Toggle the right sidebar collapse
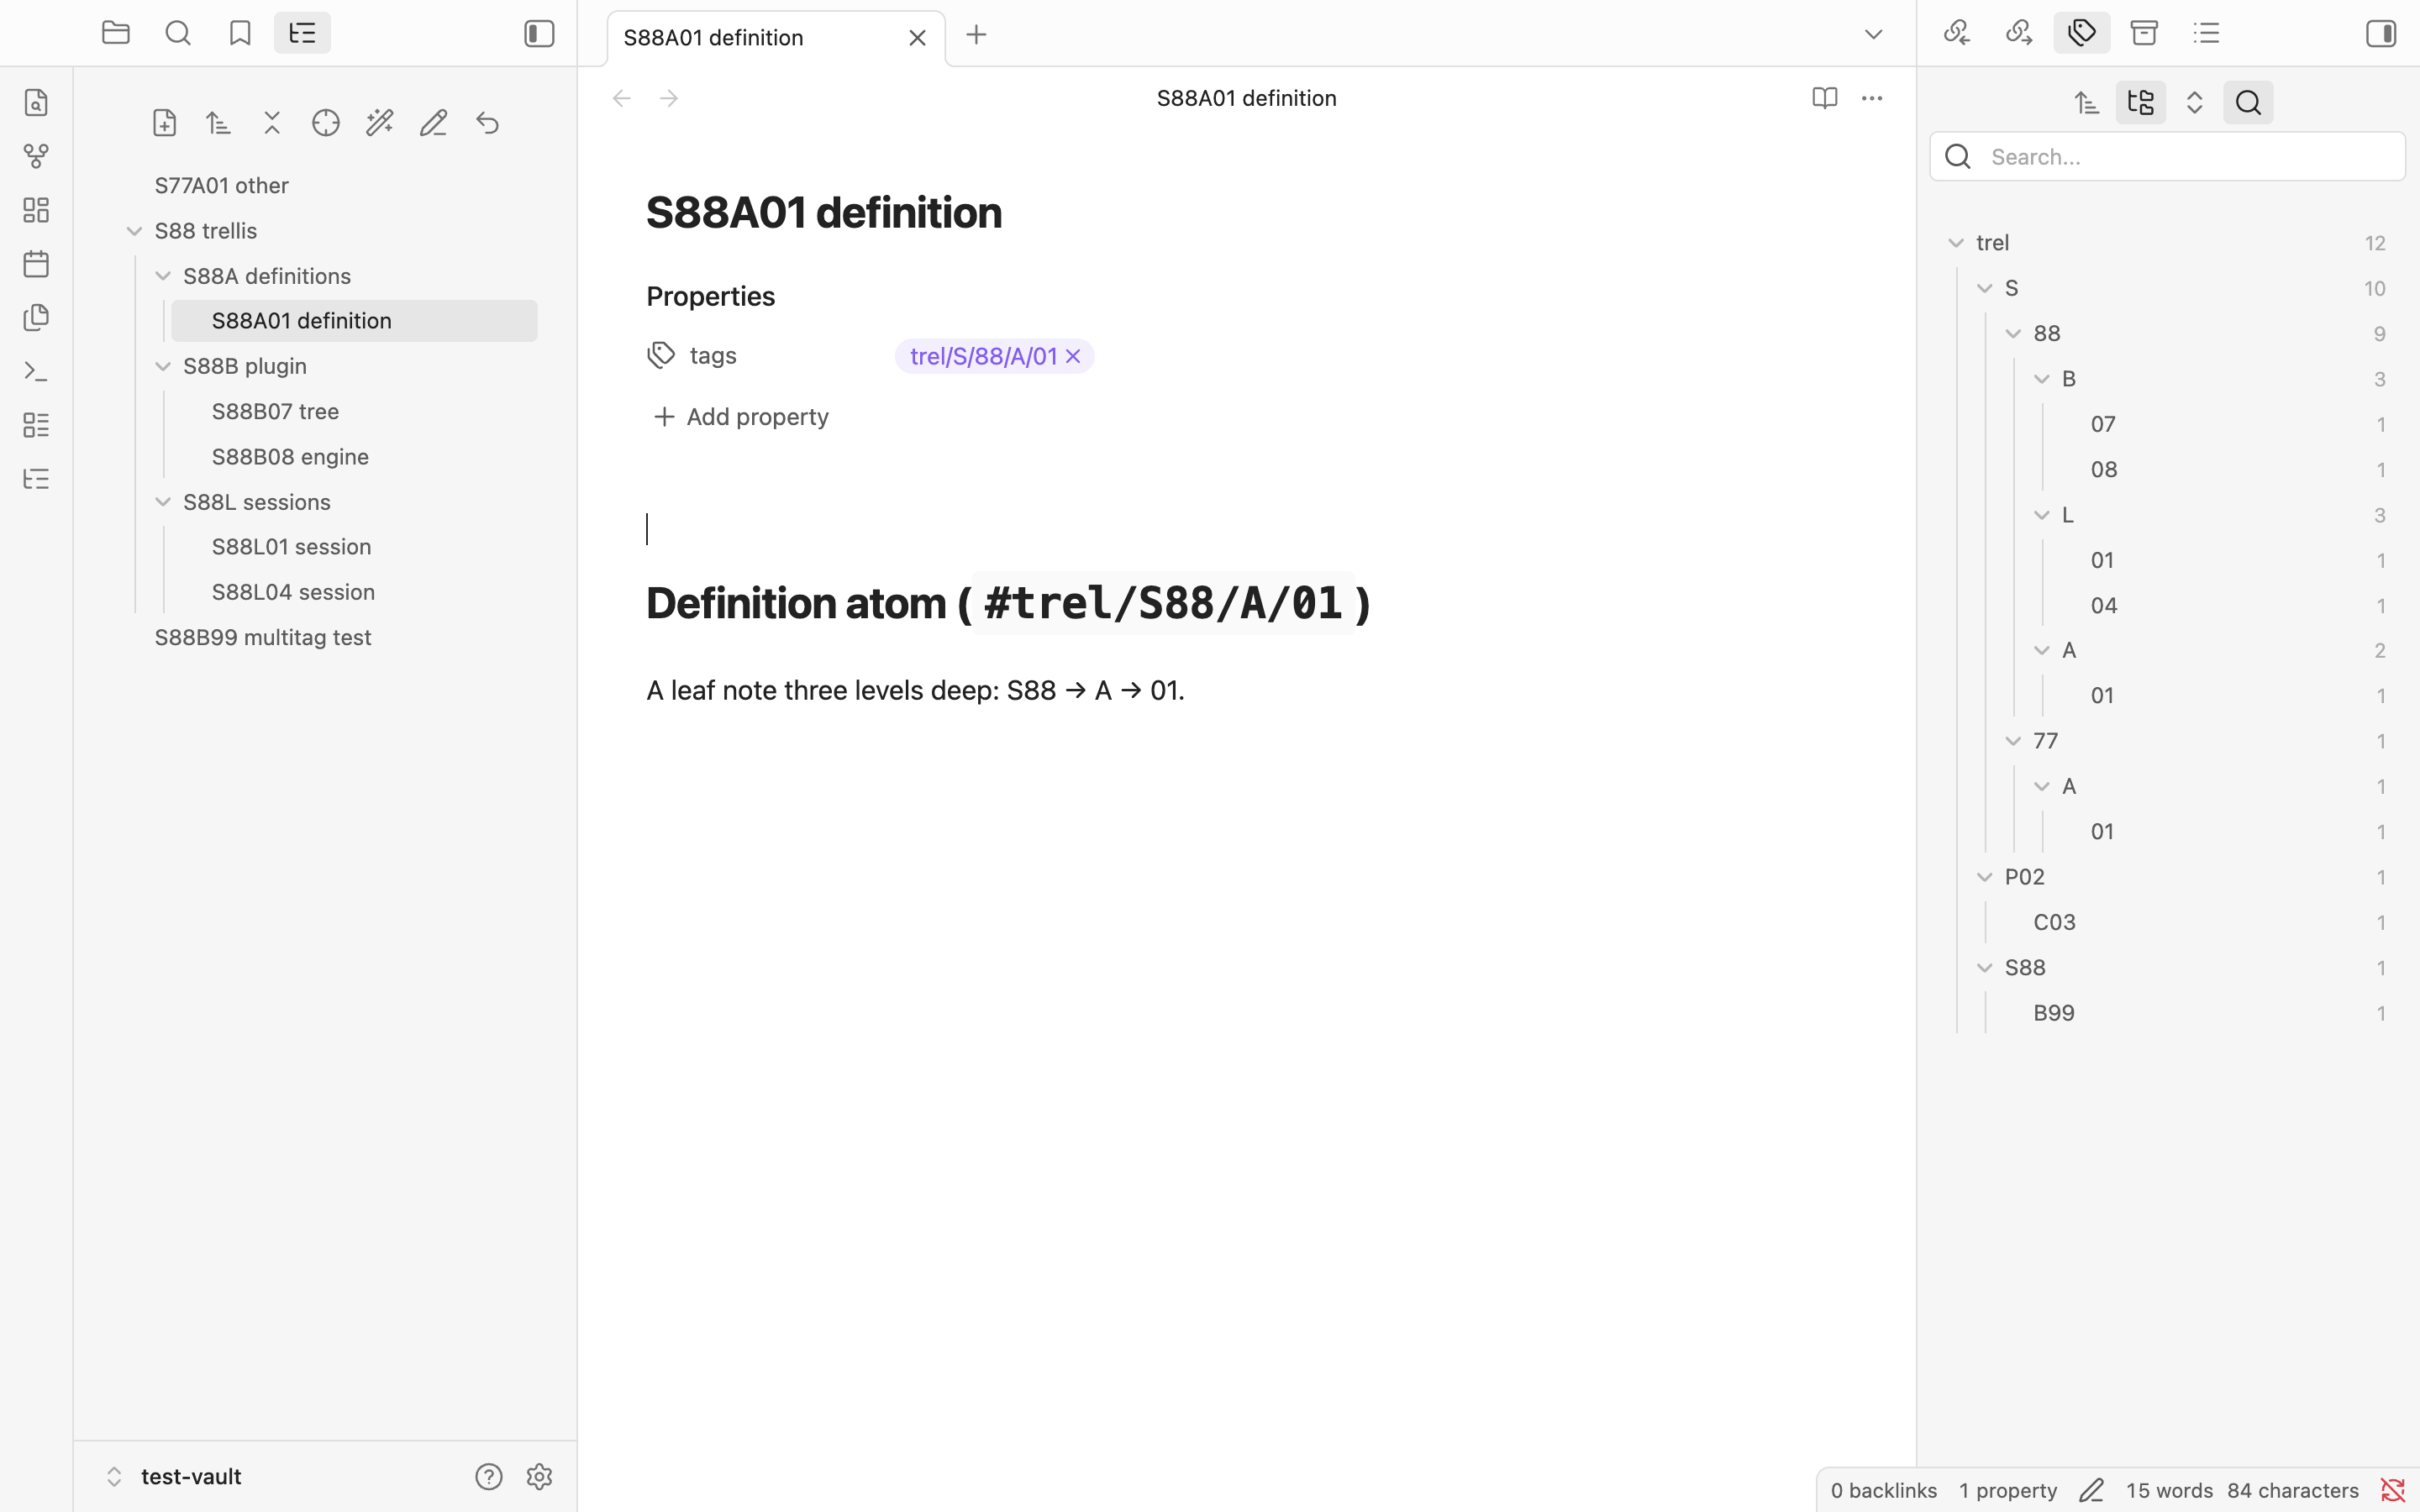 (x=2381, y=34)
